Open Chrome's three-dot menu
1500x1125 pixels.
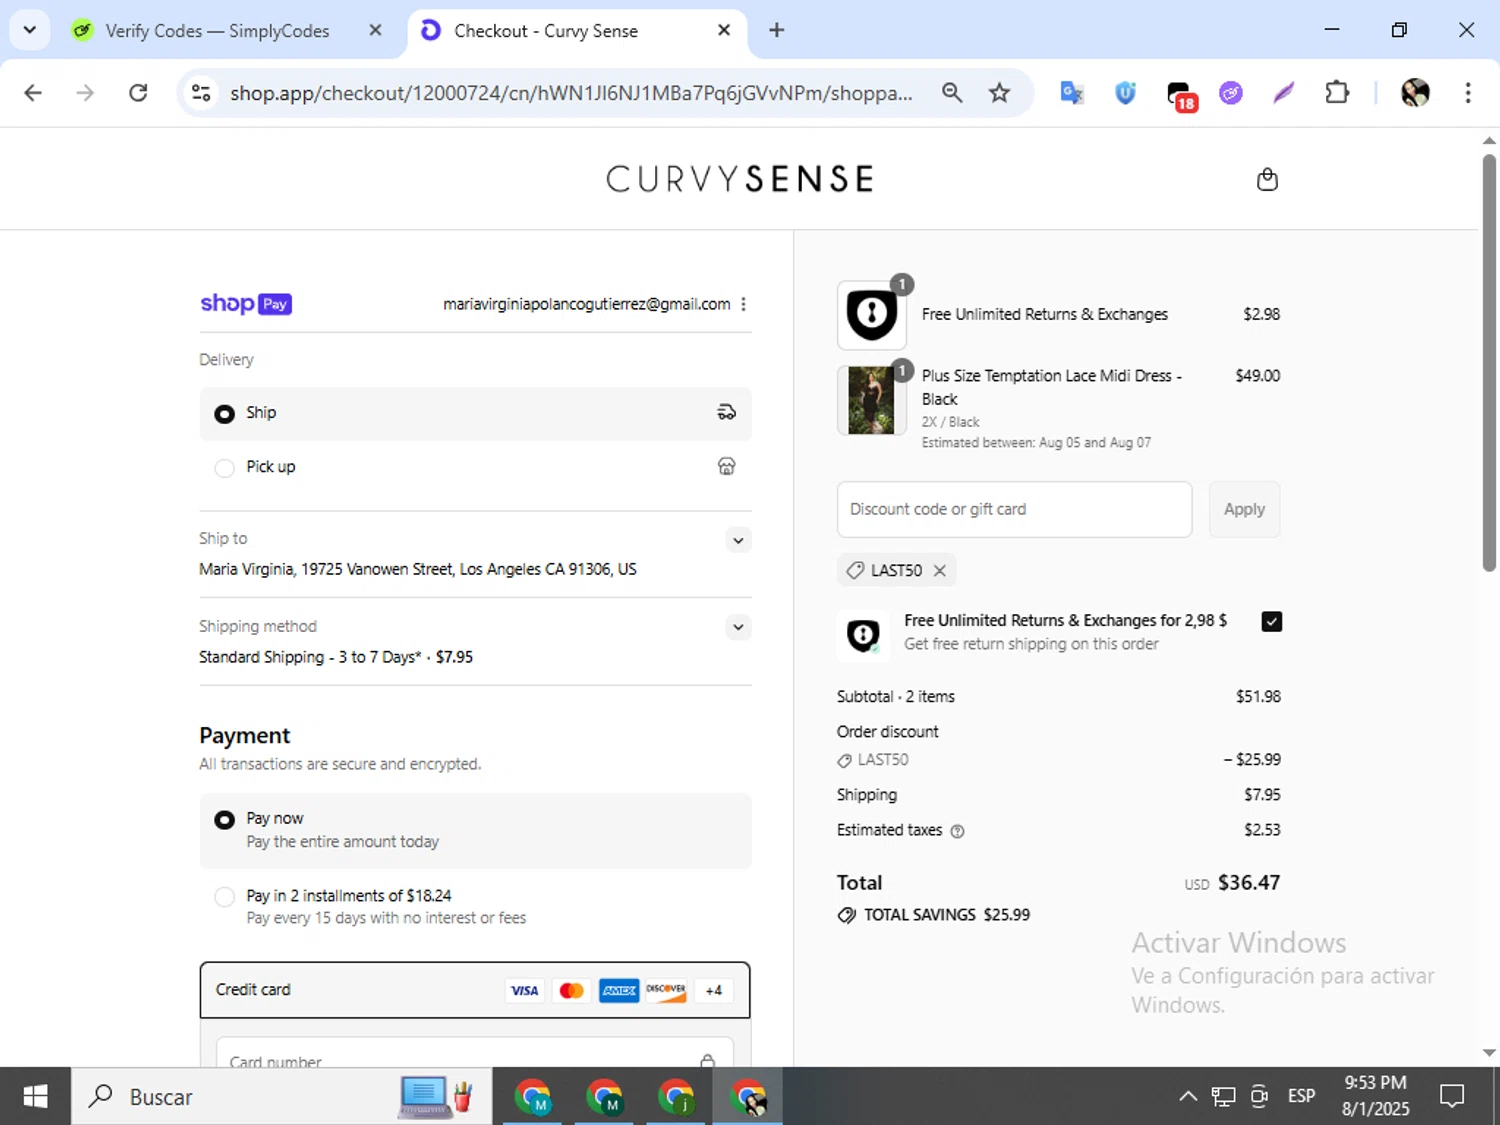[1468, 93]
